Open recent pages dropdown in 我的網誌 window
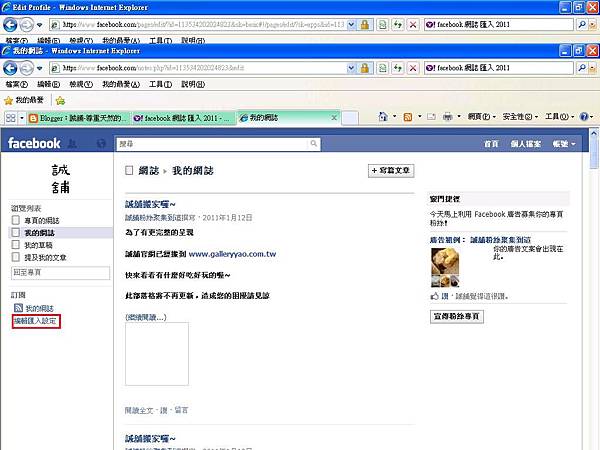 [x=39, y=68]
